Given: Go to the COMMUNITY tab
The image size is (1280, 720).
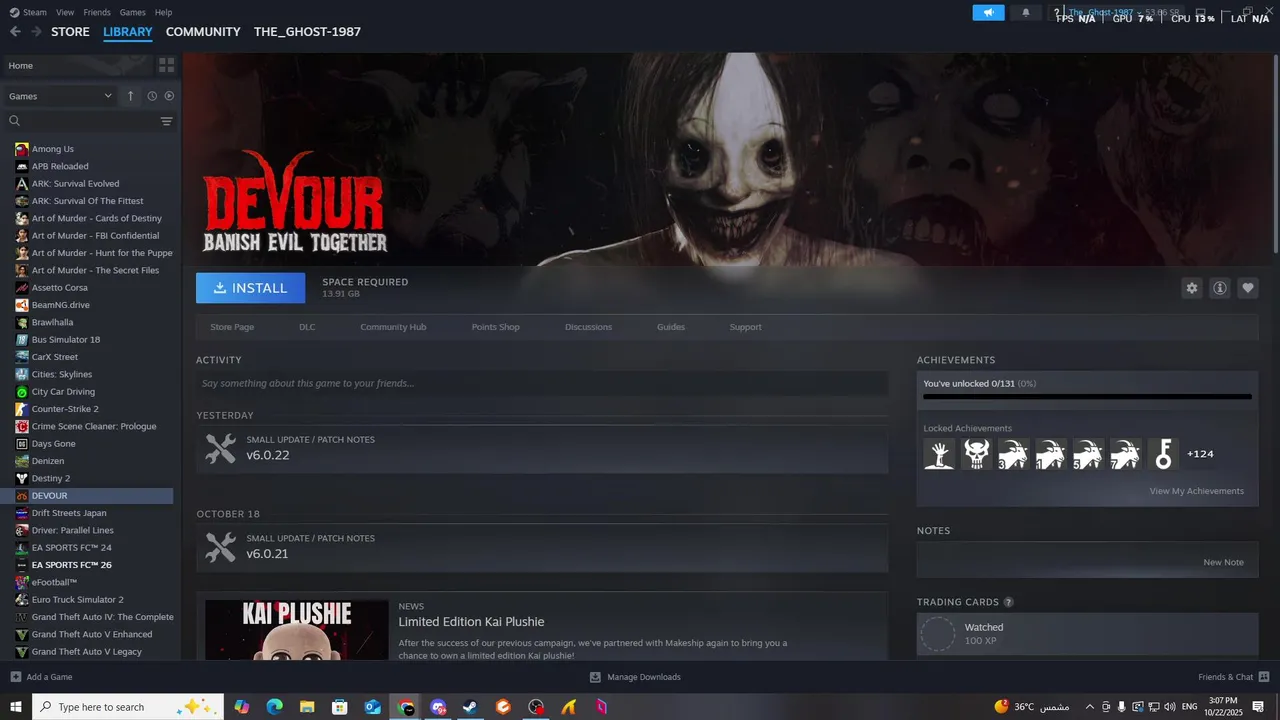Looking at the screenshot, I should pyautogui.click(x=203, y=32).
